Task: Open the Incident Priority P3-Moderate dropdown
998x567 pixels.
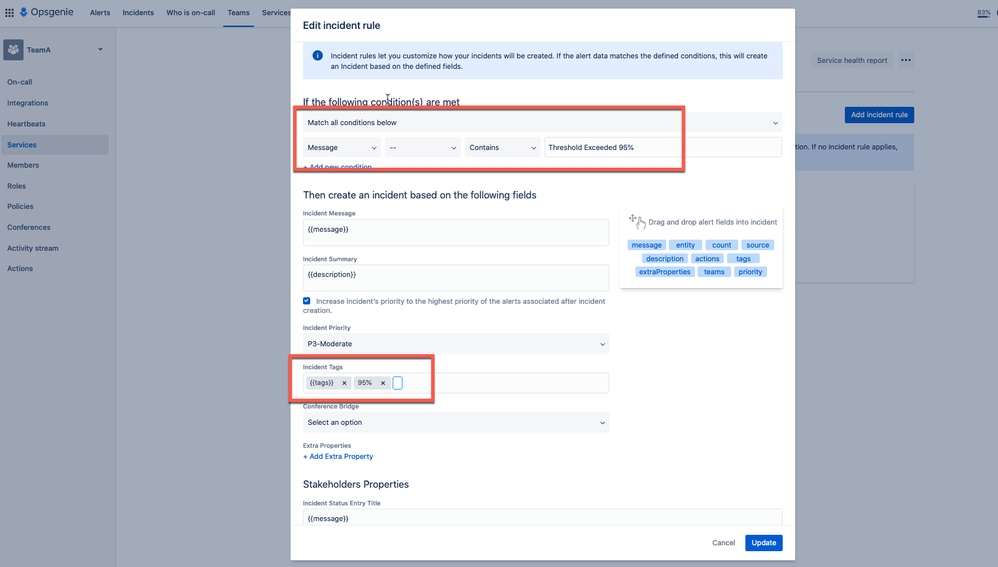Action: pos(456,344)
